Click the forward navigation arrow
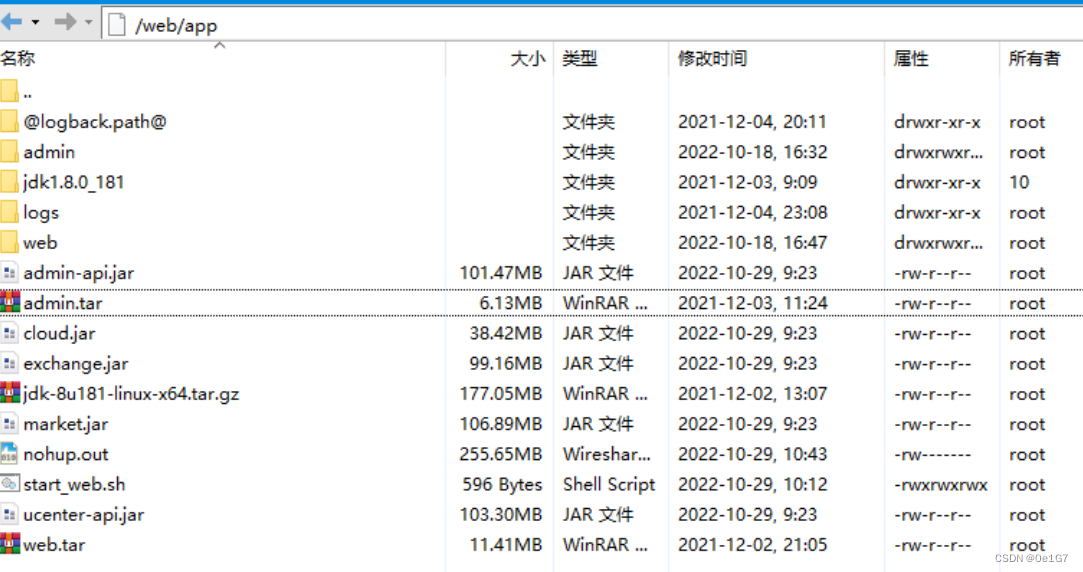This screenshot has width=1083, height=572. pyautogui.click(x=65, y=22)
